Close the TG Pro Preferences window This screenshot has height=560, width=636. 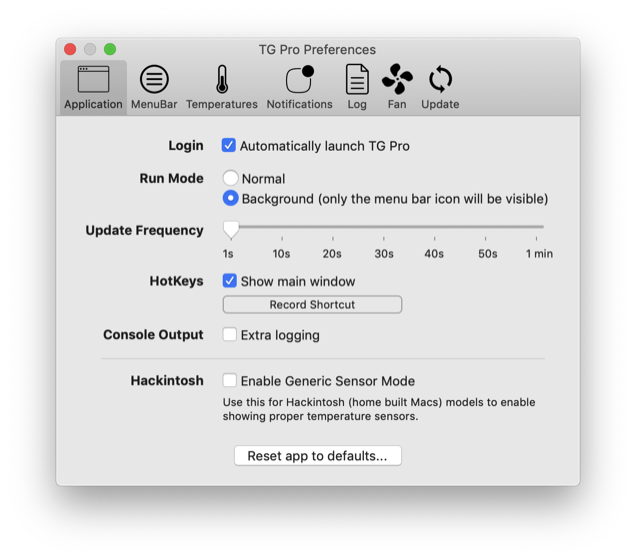point(70,49)
